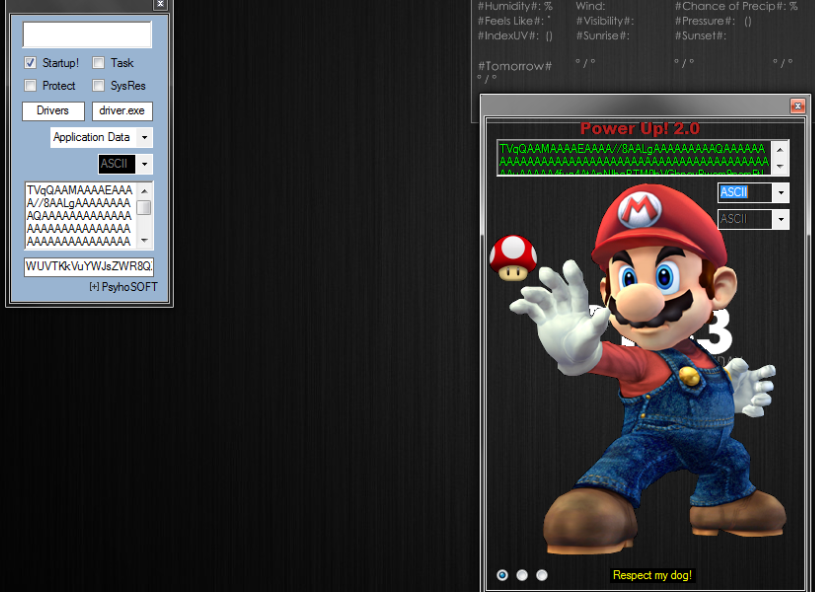The height and width of the screenshot is (592, 815).
Task: Click the scroll down arrow of green text box
Action: click(780, 166)
